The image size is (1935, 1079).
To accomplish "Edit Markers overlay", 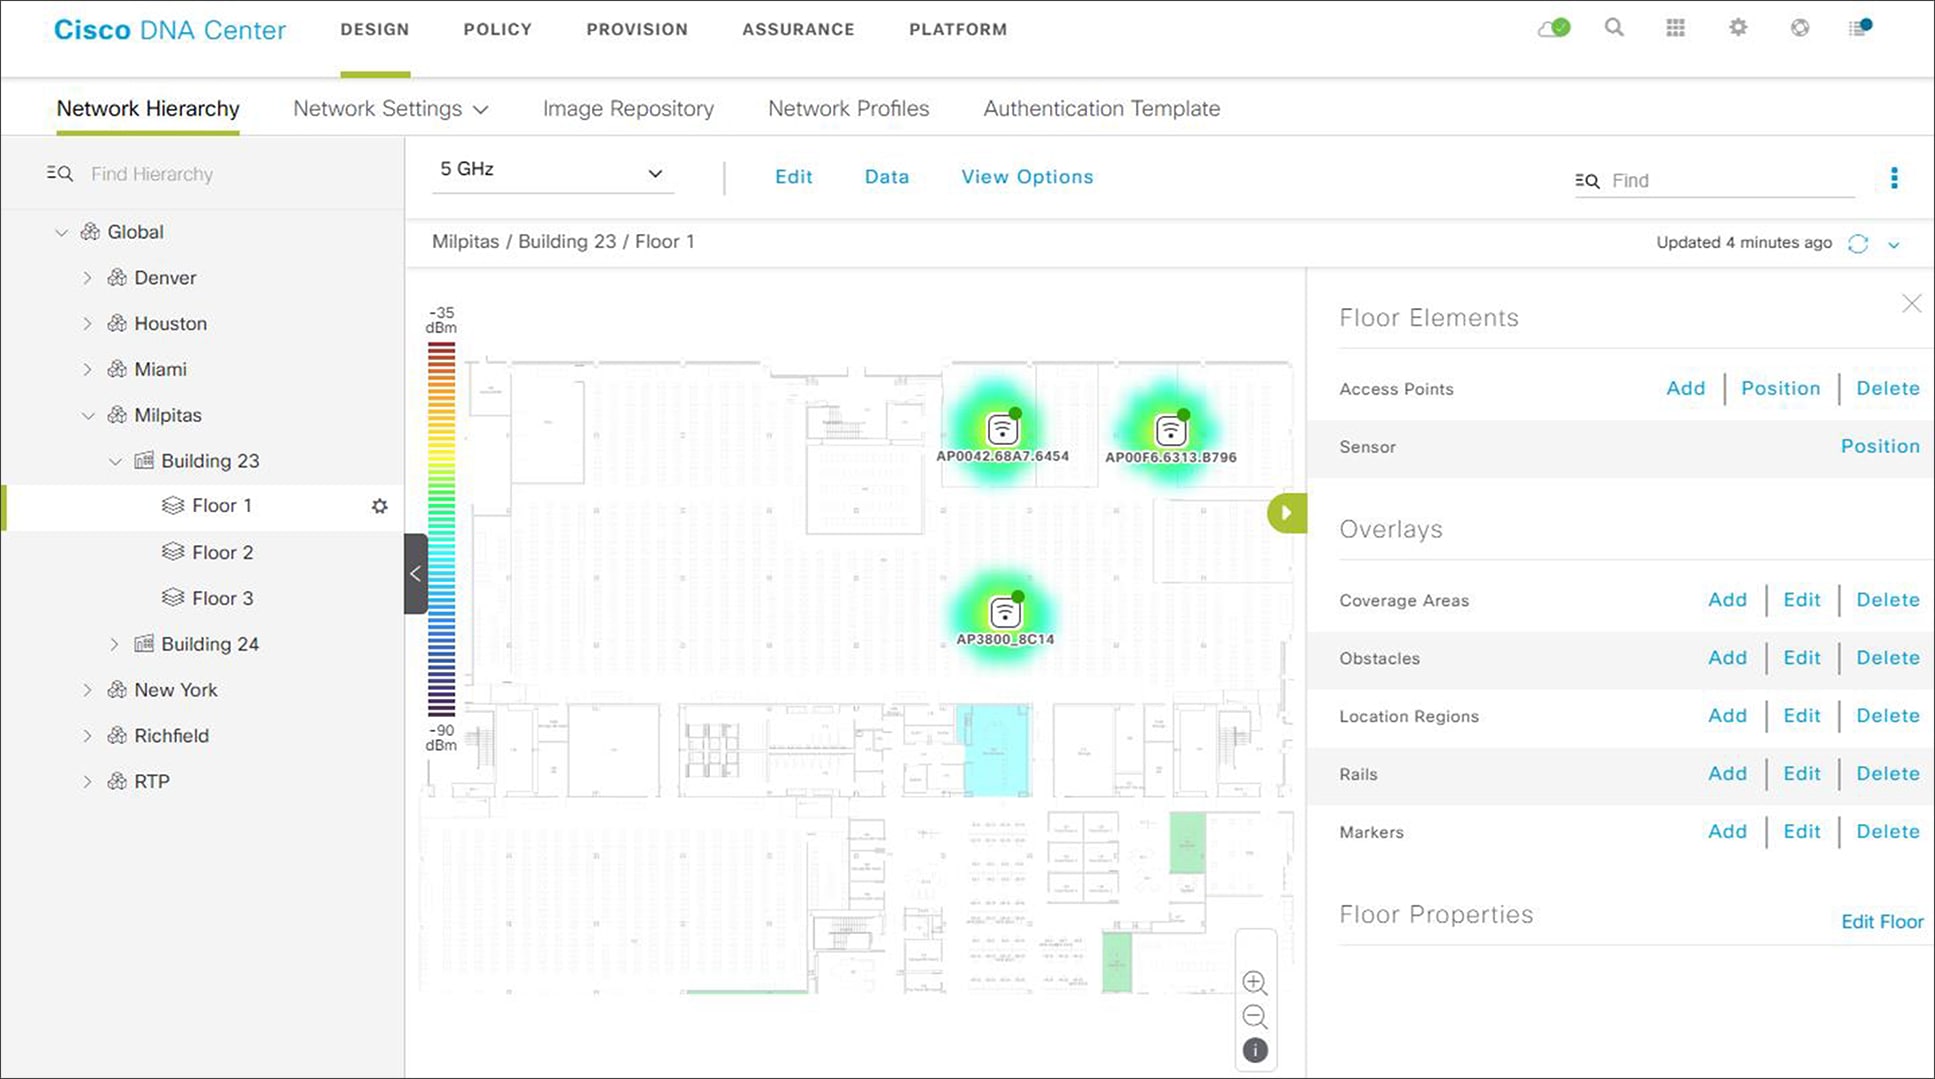I will pos(1802,832).
